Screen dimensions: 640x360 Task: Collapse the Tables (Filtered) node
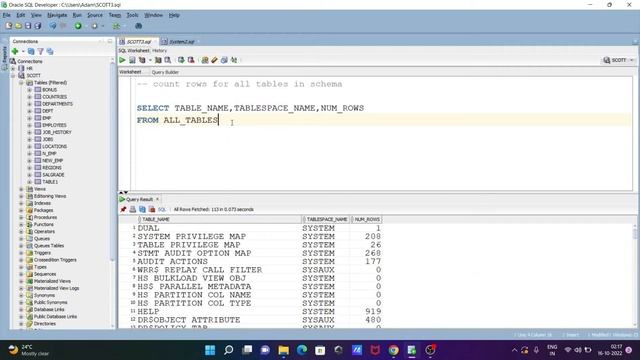click(x=21, y=82)
